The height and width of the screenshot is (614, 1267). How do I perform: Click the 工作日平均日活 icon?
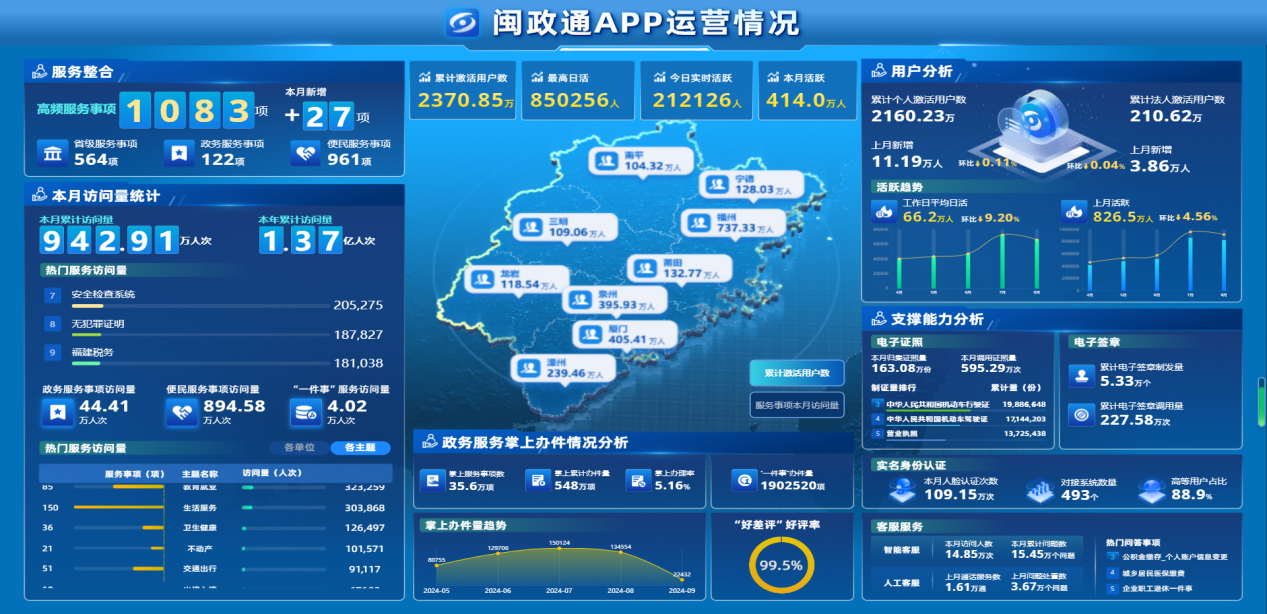click(x=883, y=211)
